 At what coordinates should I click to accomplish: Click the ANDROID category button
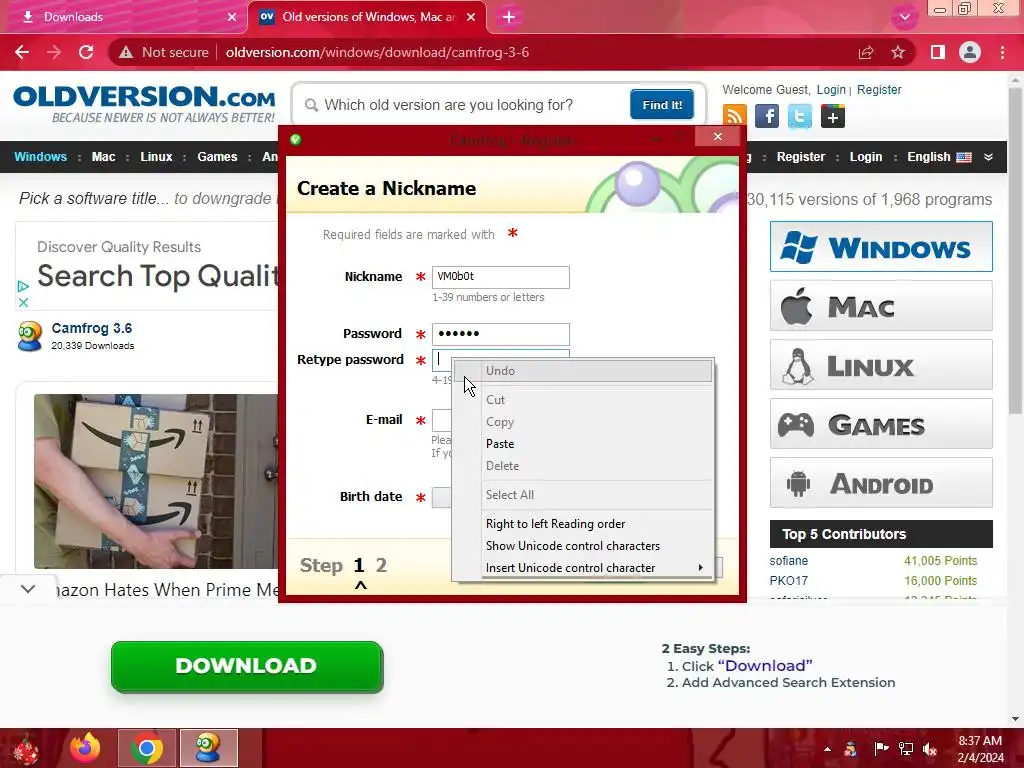[x=881, y=483]
